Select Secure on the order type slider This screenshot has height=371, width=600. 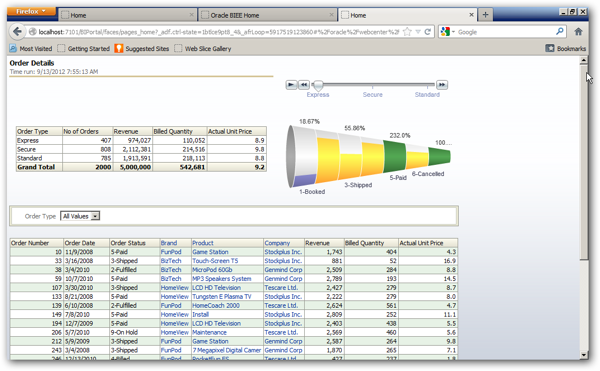(x=372, y=94)
